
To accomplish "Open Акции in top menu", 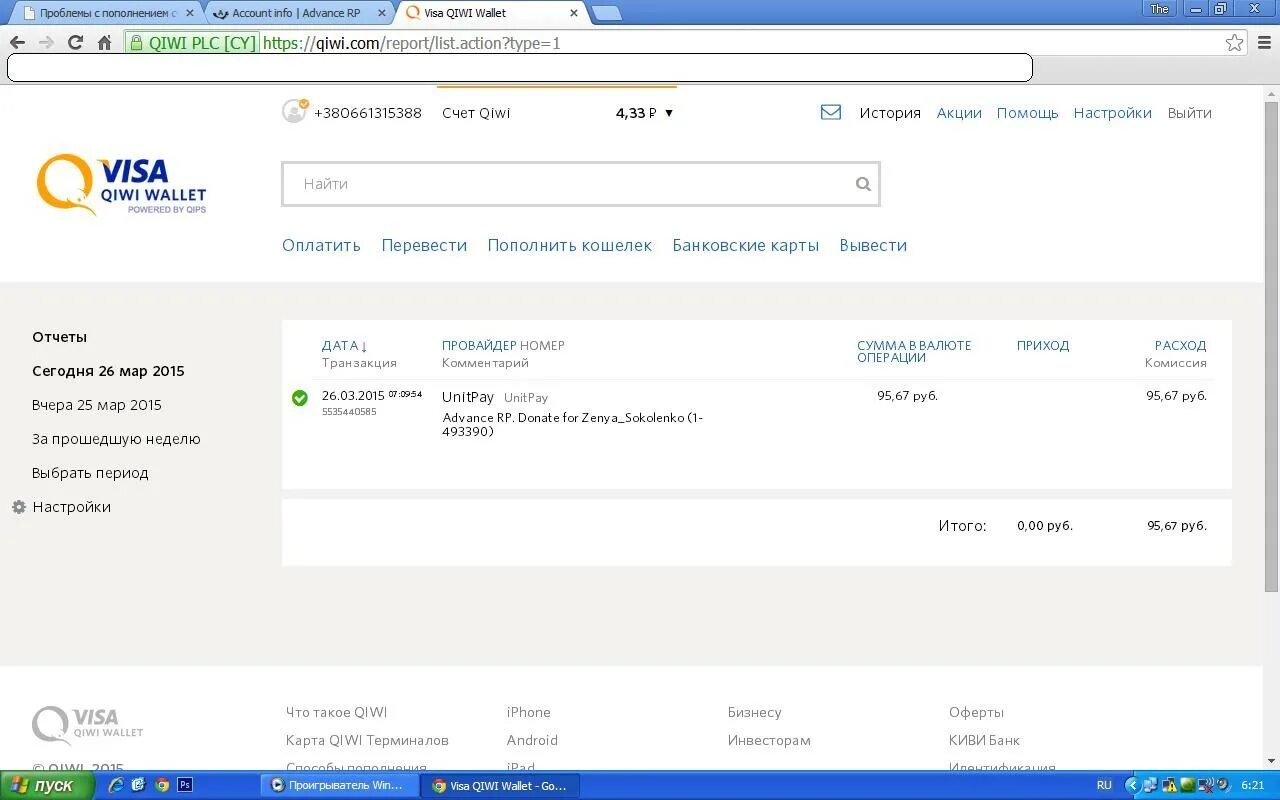I will pyautogui.click(x=959, y=113).
